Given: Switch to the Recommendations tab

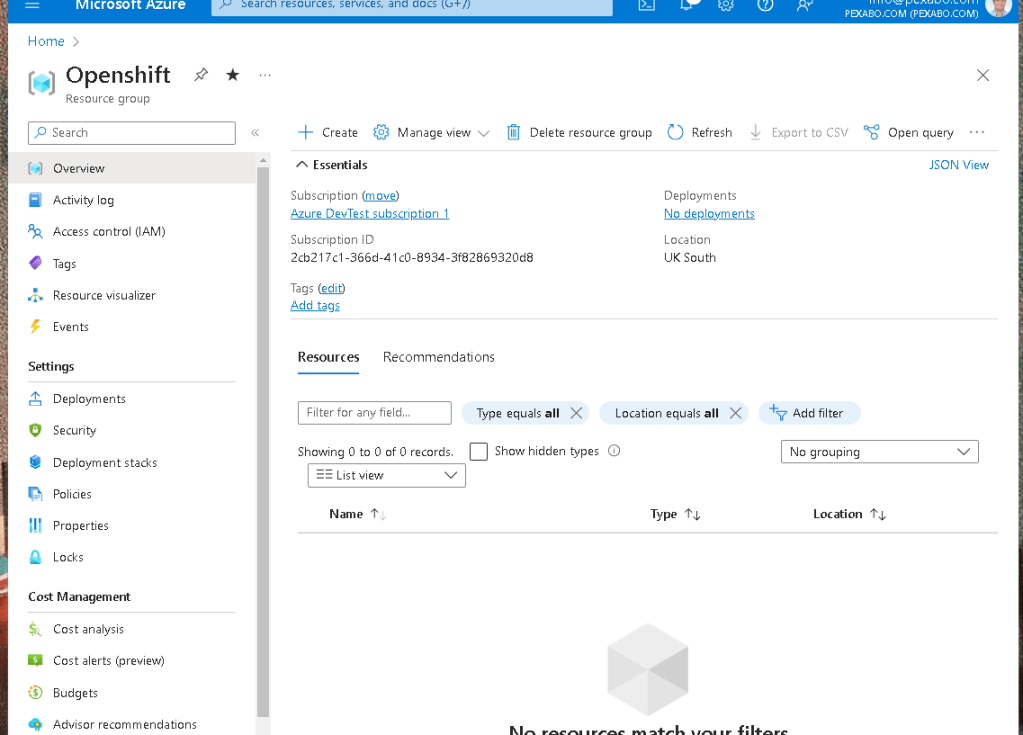Looking at the screenshot, I should coord(438,357).
